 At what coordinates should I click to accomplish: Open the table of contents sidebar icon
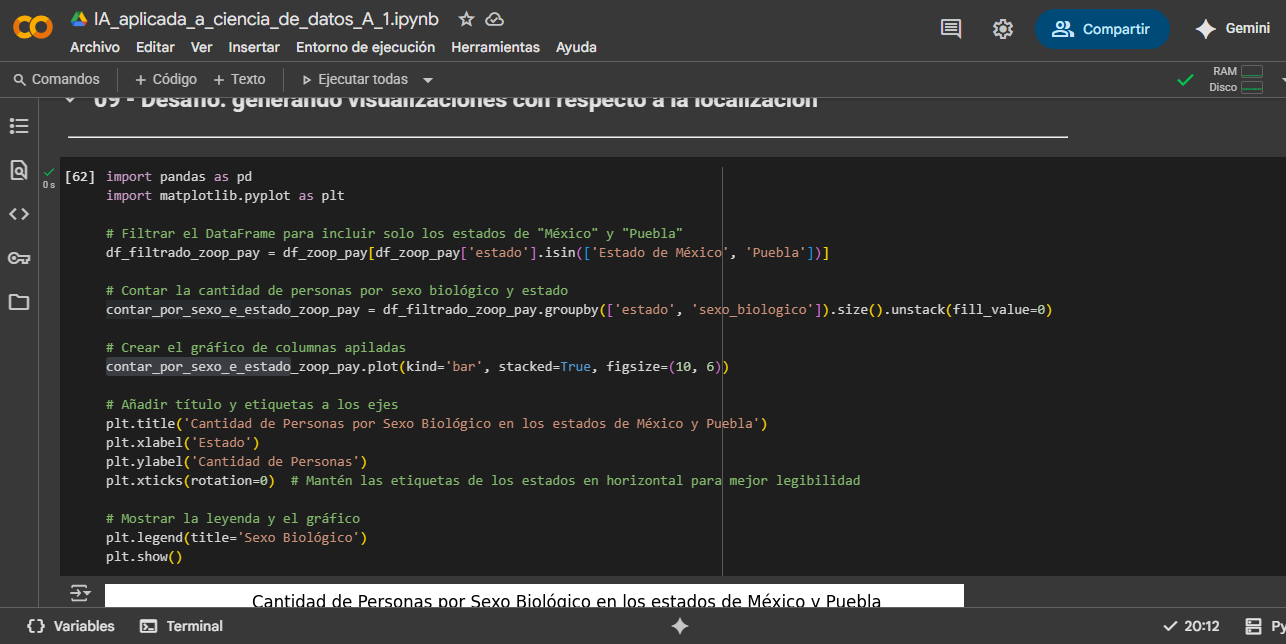pos(19,126)
